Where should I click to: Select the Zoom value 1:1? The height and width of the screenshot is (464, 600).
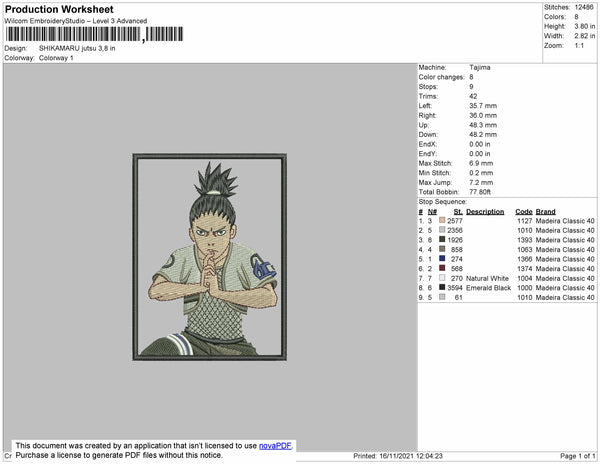coord(579,46)
